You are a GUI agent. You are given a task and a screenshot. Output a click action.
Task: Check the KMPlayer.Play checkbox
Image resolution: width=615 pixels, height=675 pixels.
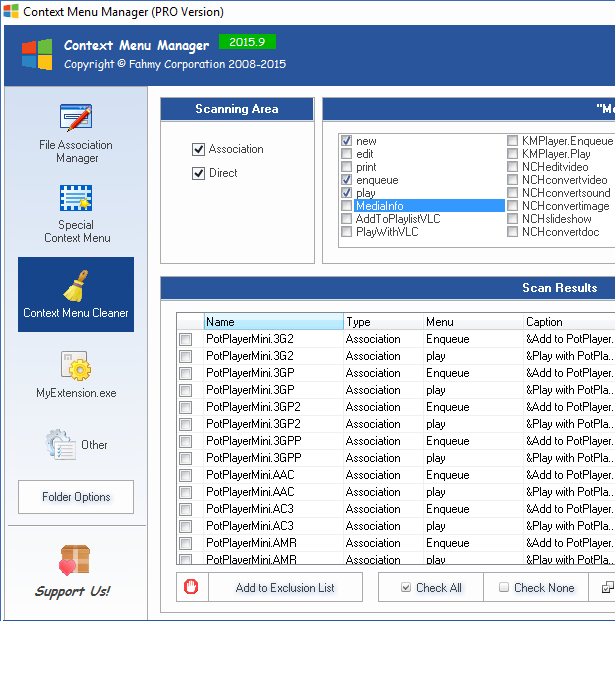512,154
